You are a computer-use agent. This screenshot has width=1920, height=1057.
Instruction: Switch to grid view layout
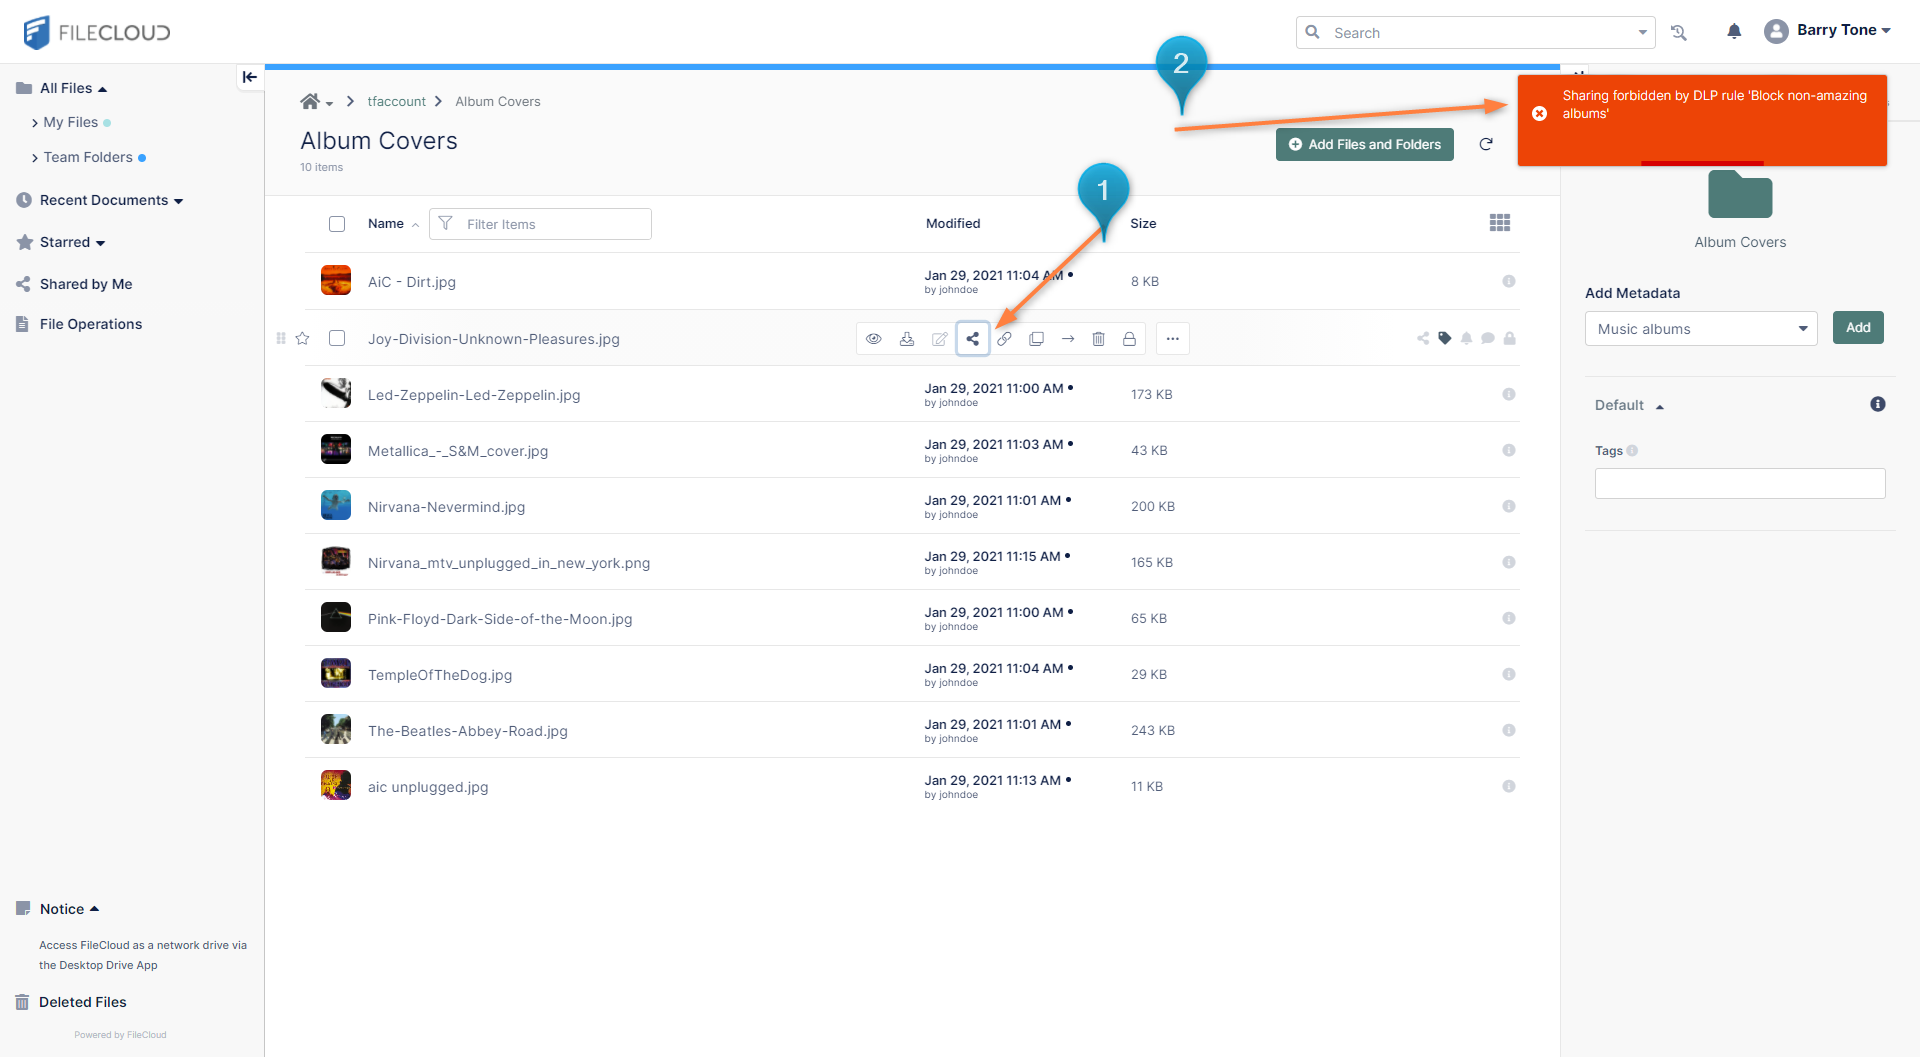(1500, 223)
